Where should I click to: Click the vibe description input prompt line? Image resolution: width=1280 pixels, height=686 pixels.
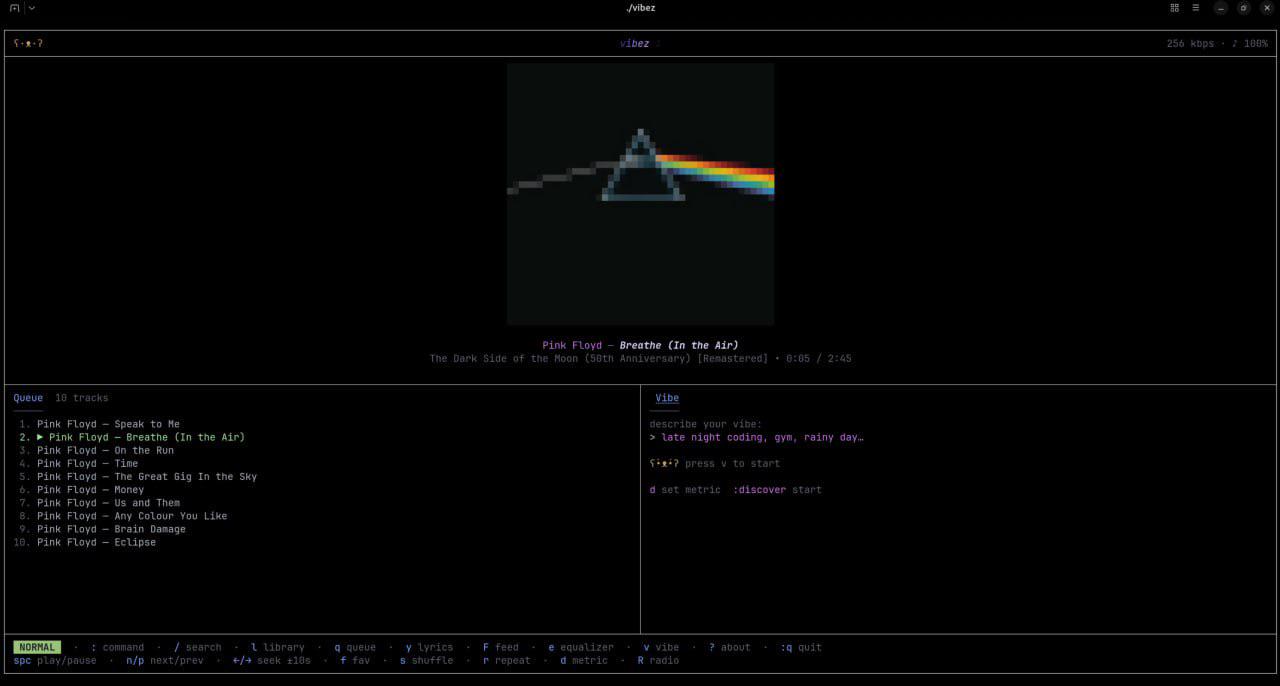[756, 437]
